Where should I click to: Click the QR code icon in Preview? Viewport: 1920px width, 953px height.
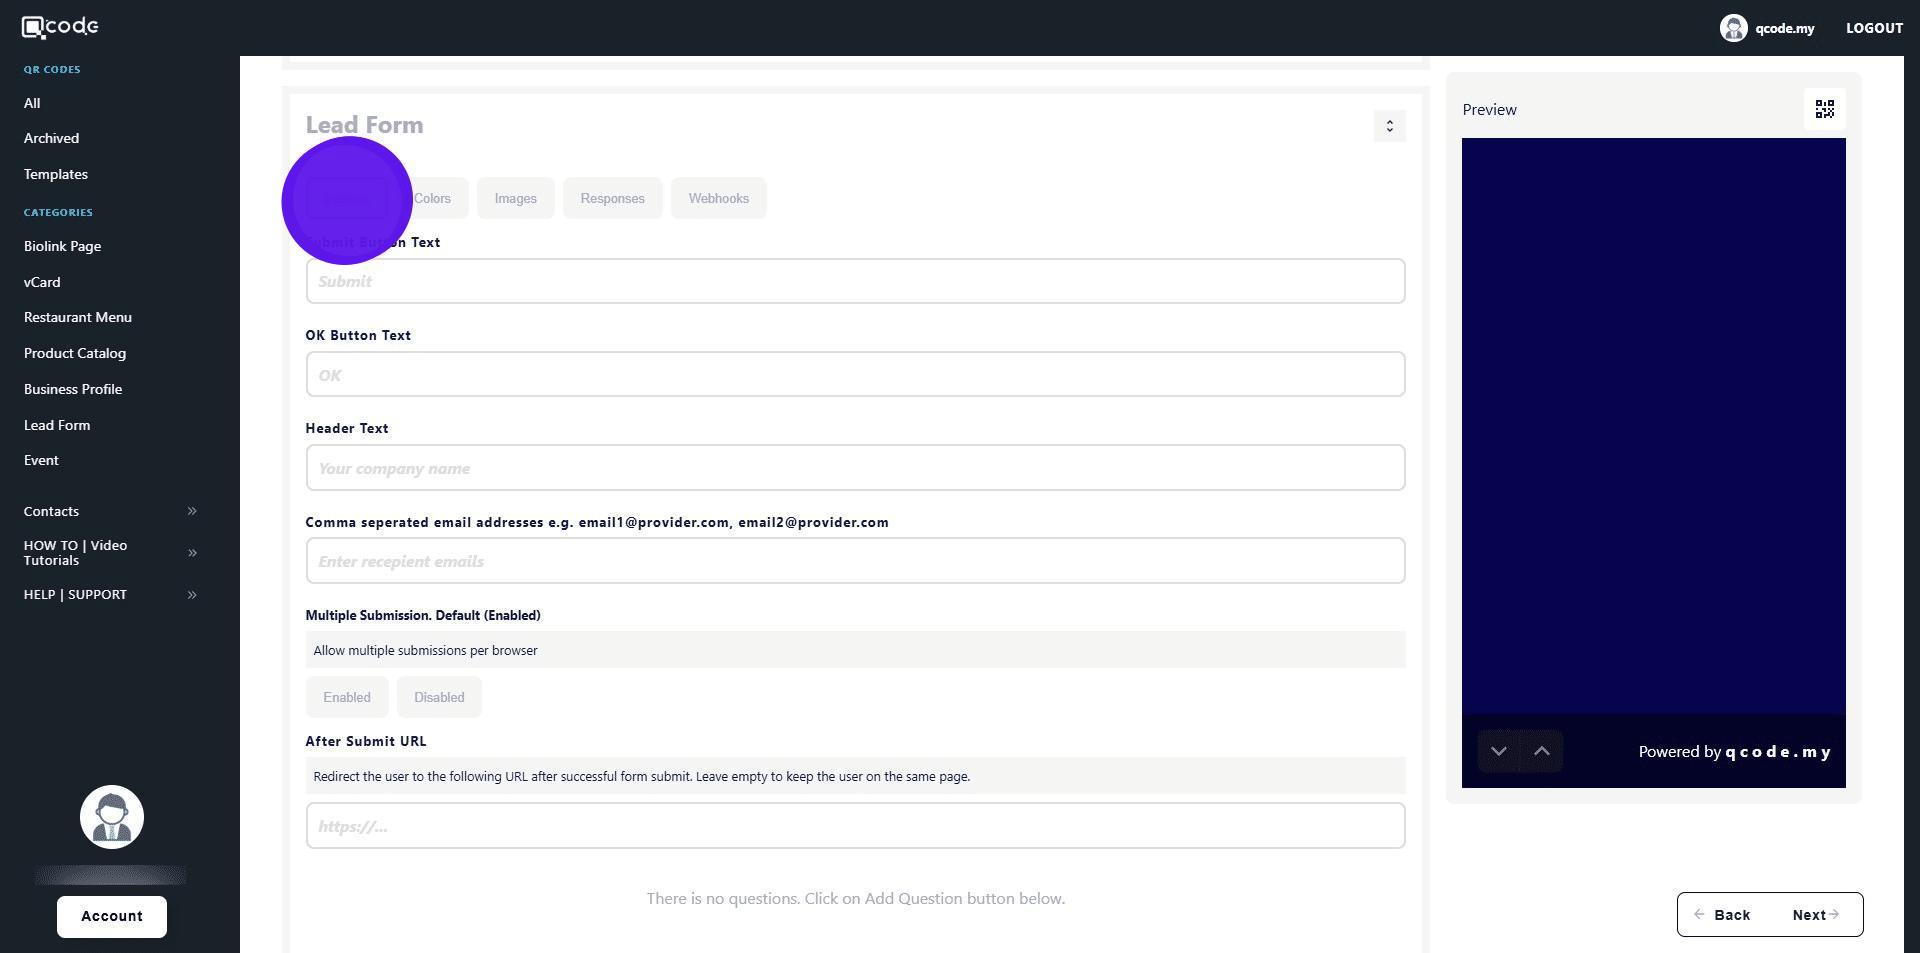(x=1824, y=109)
